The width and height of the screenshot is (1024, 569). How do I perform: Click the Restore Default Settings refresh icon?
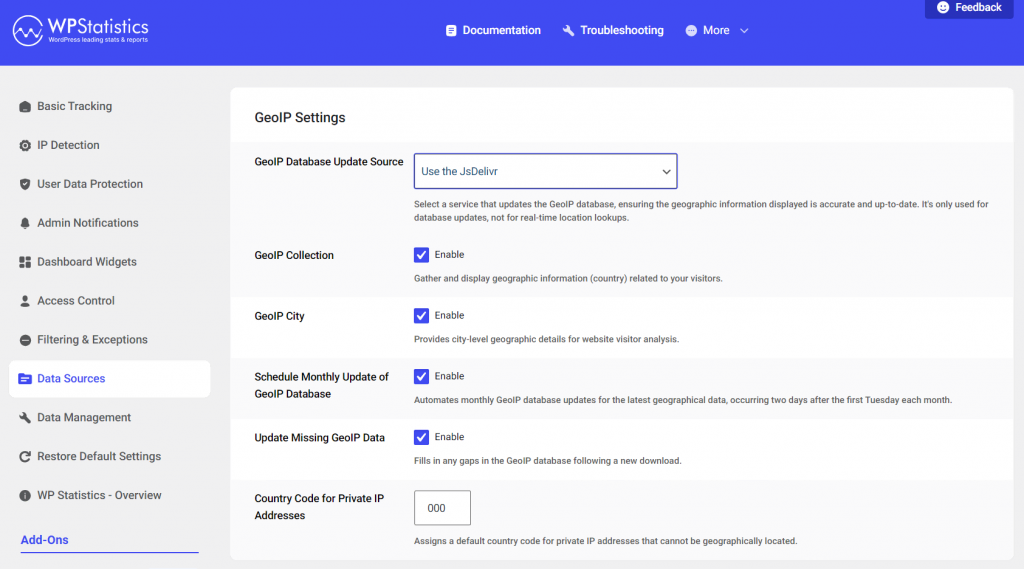[25, 457]
